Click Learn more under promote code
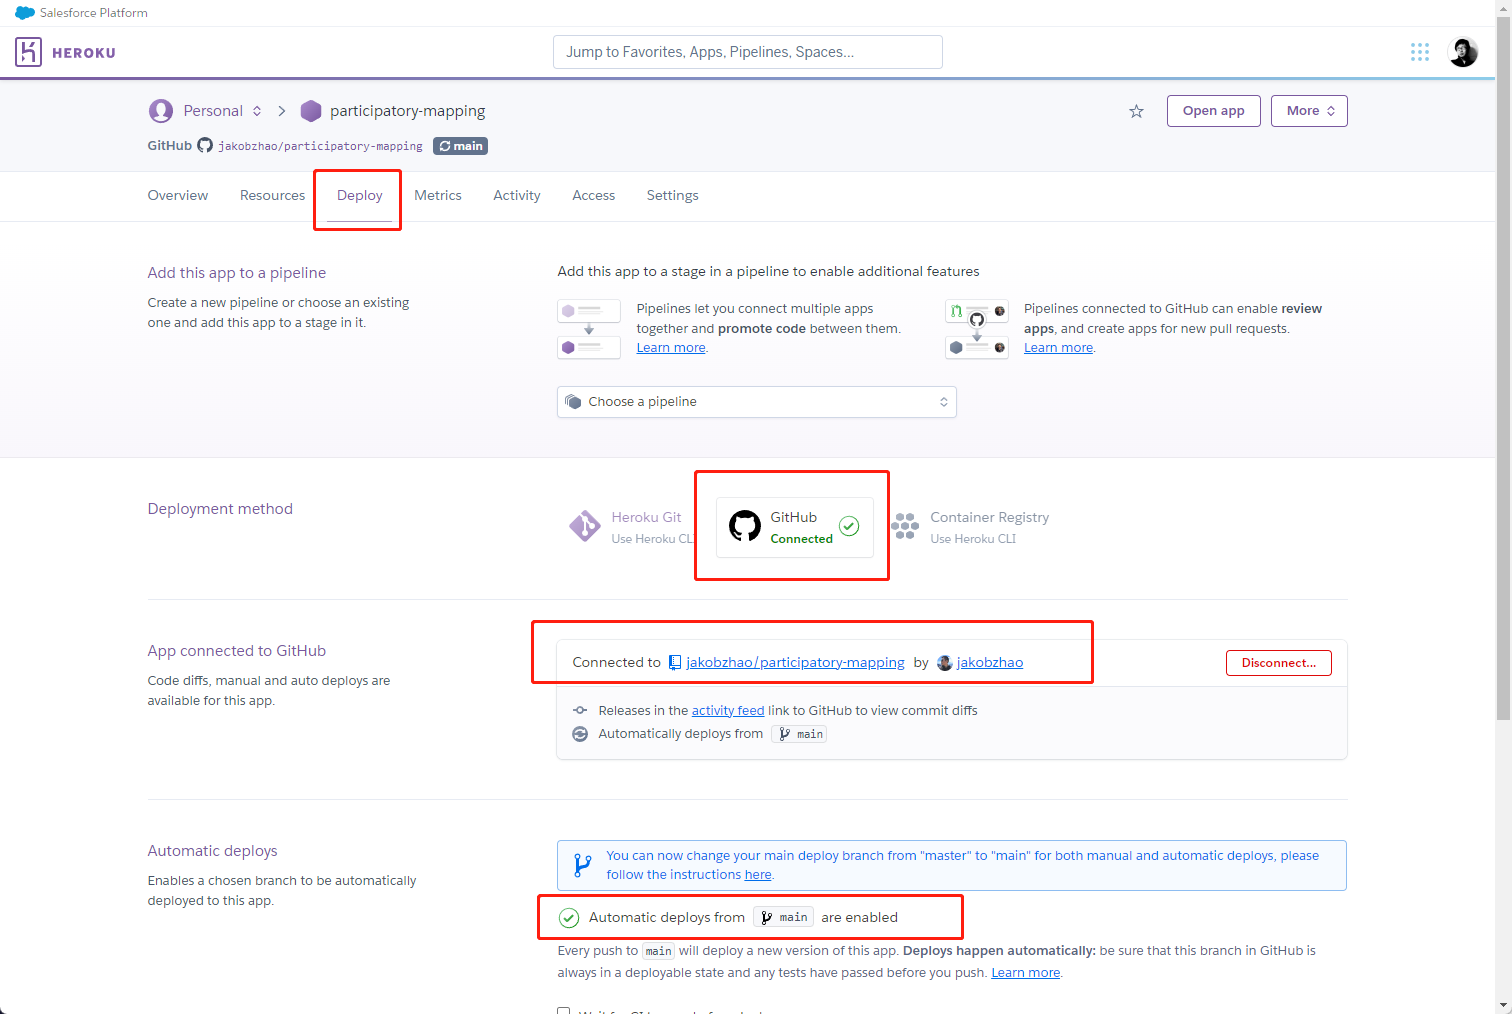Viewport: 1512px width, 1014px height. [671, 347]
